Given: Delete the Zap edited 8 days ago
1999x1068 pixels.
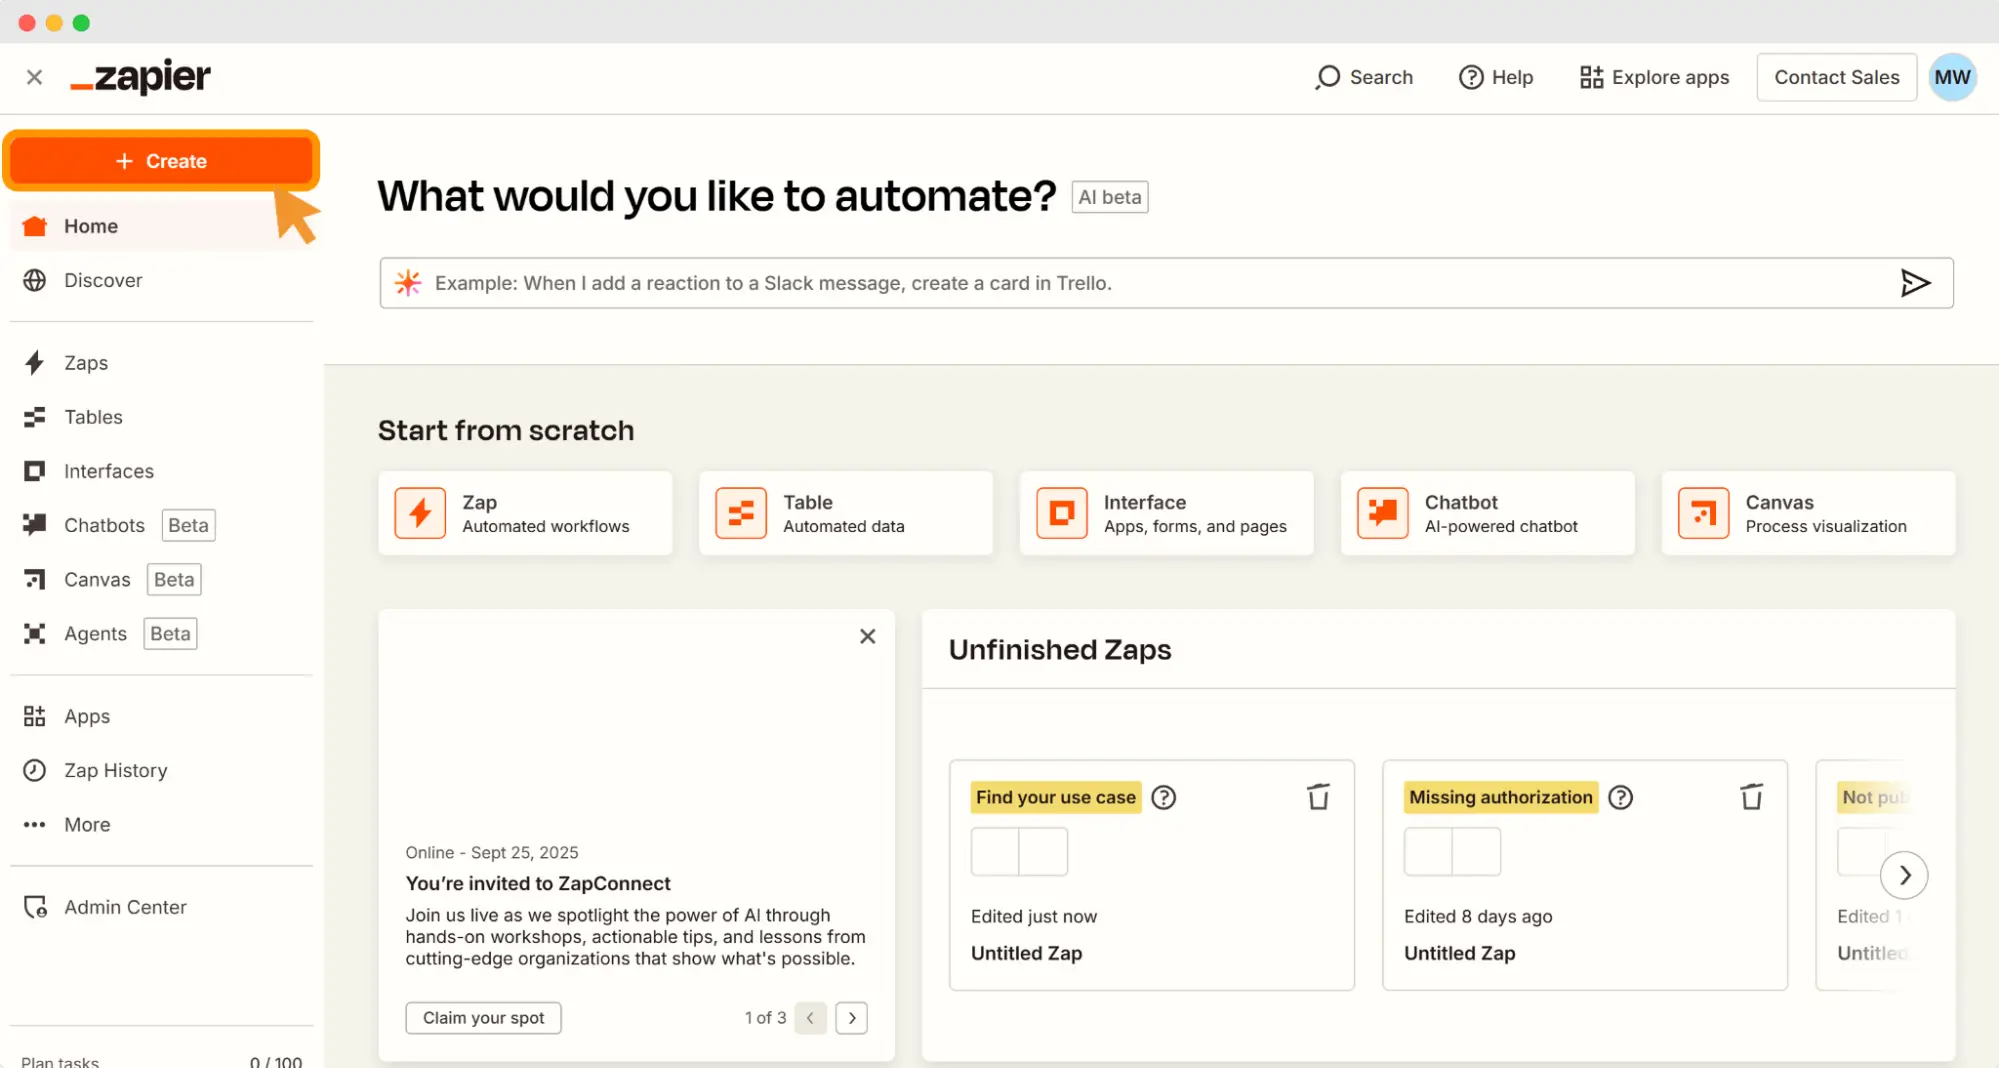Looking at the screenshot, I should point(1751,797).
